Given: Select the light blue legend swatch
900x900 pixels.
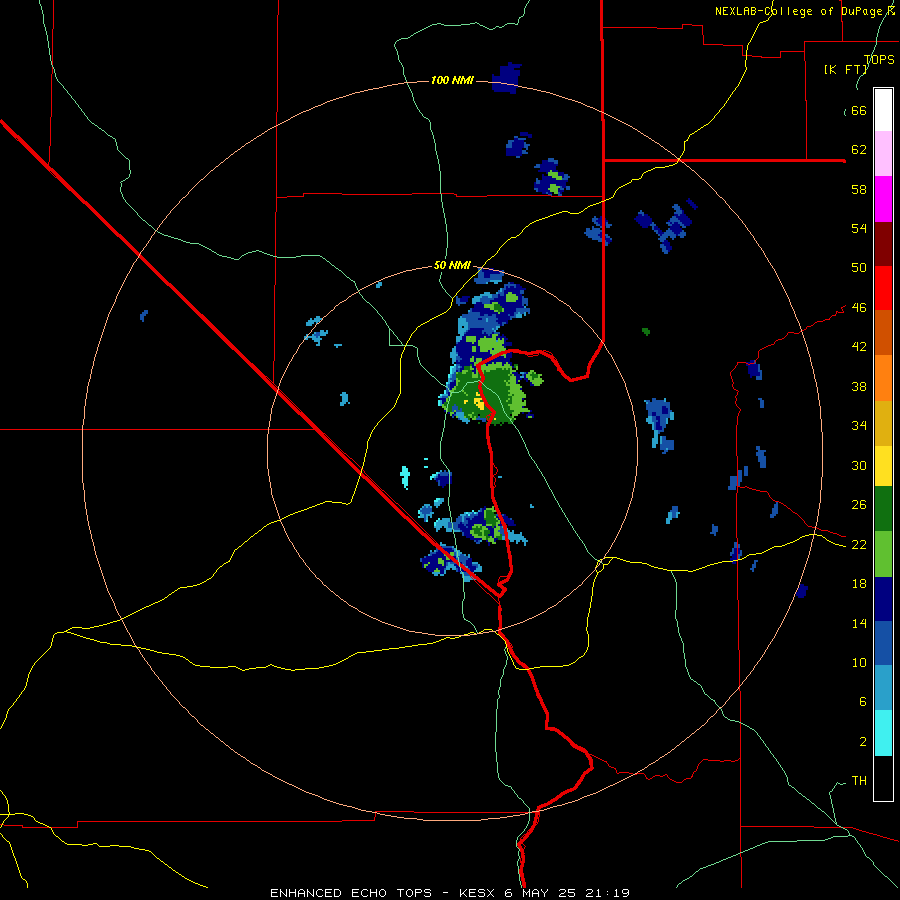Looking at the screenshot, I should coord(883,688).
